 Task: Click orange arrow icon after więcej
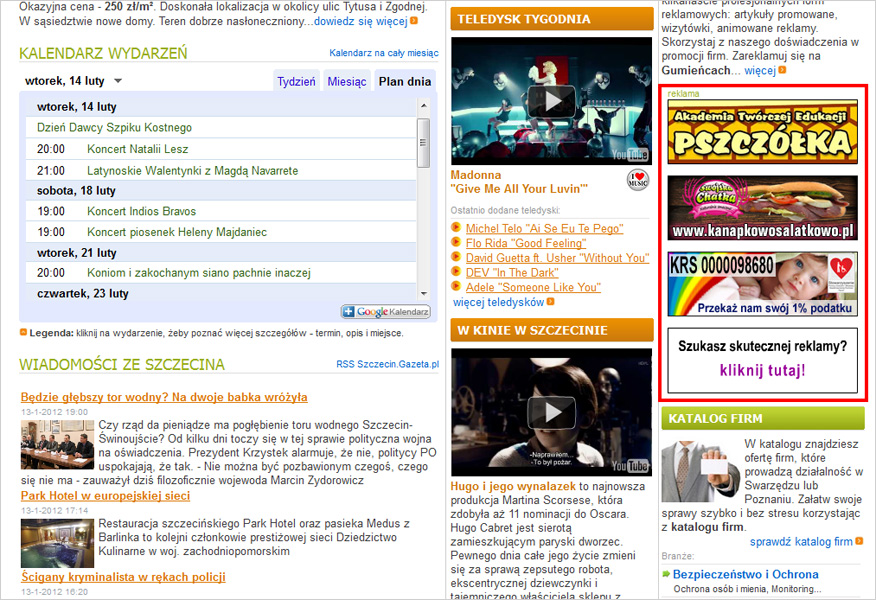(782, 70)
